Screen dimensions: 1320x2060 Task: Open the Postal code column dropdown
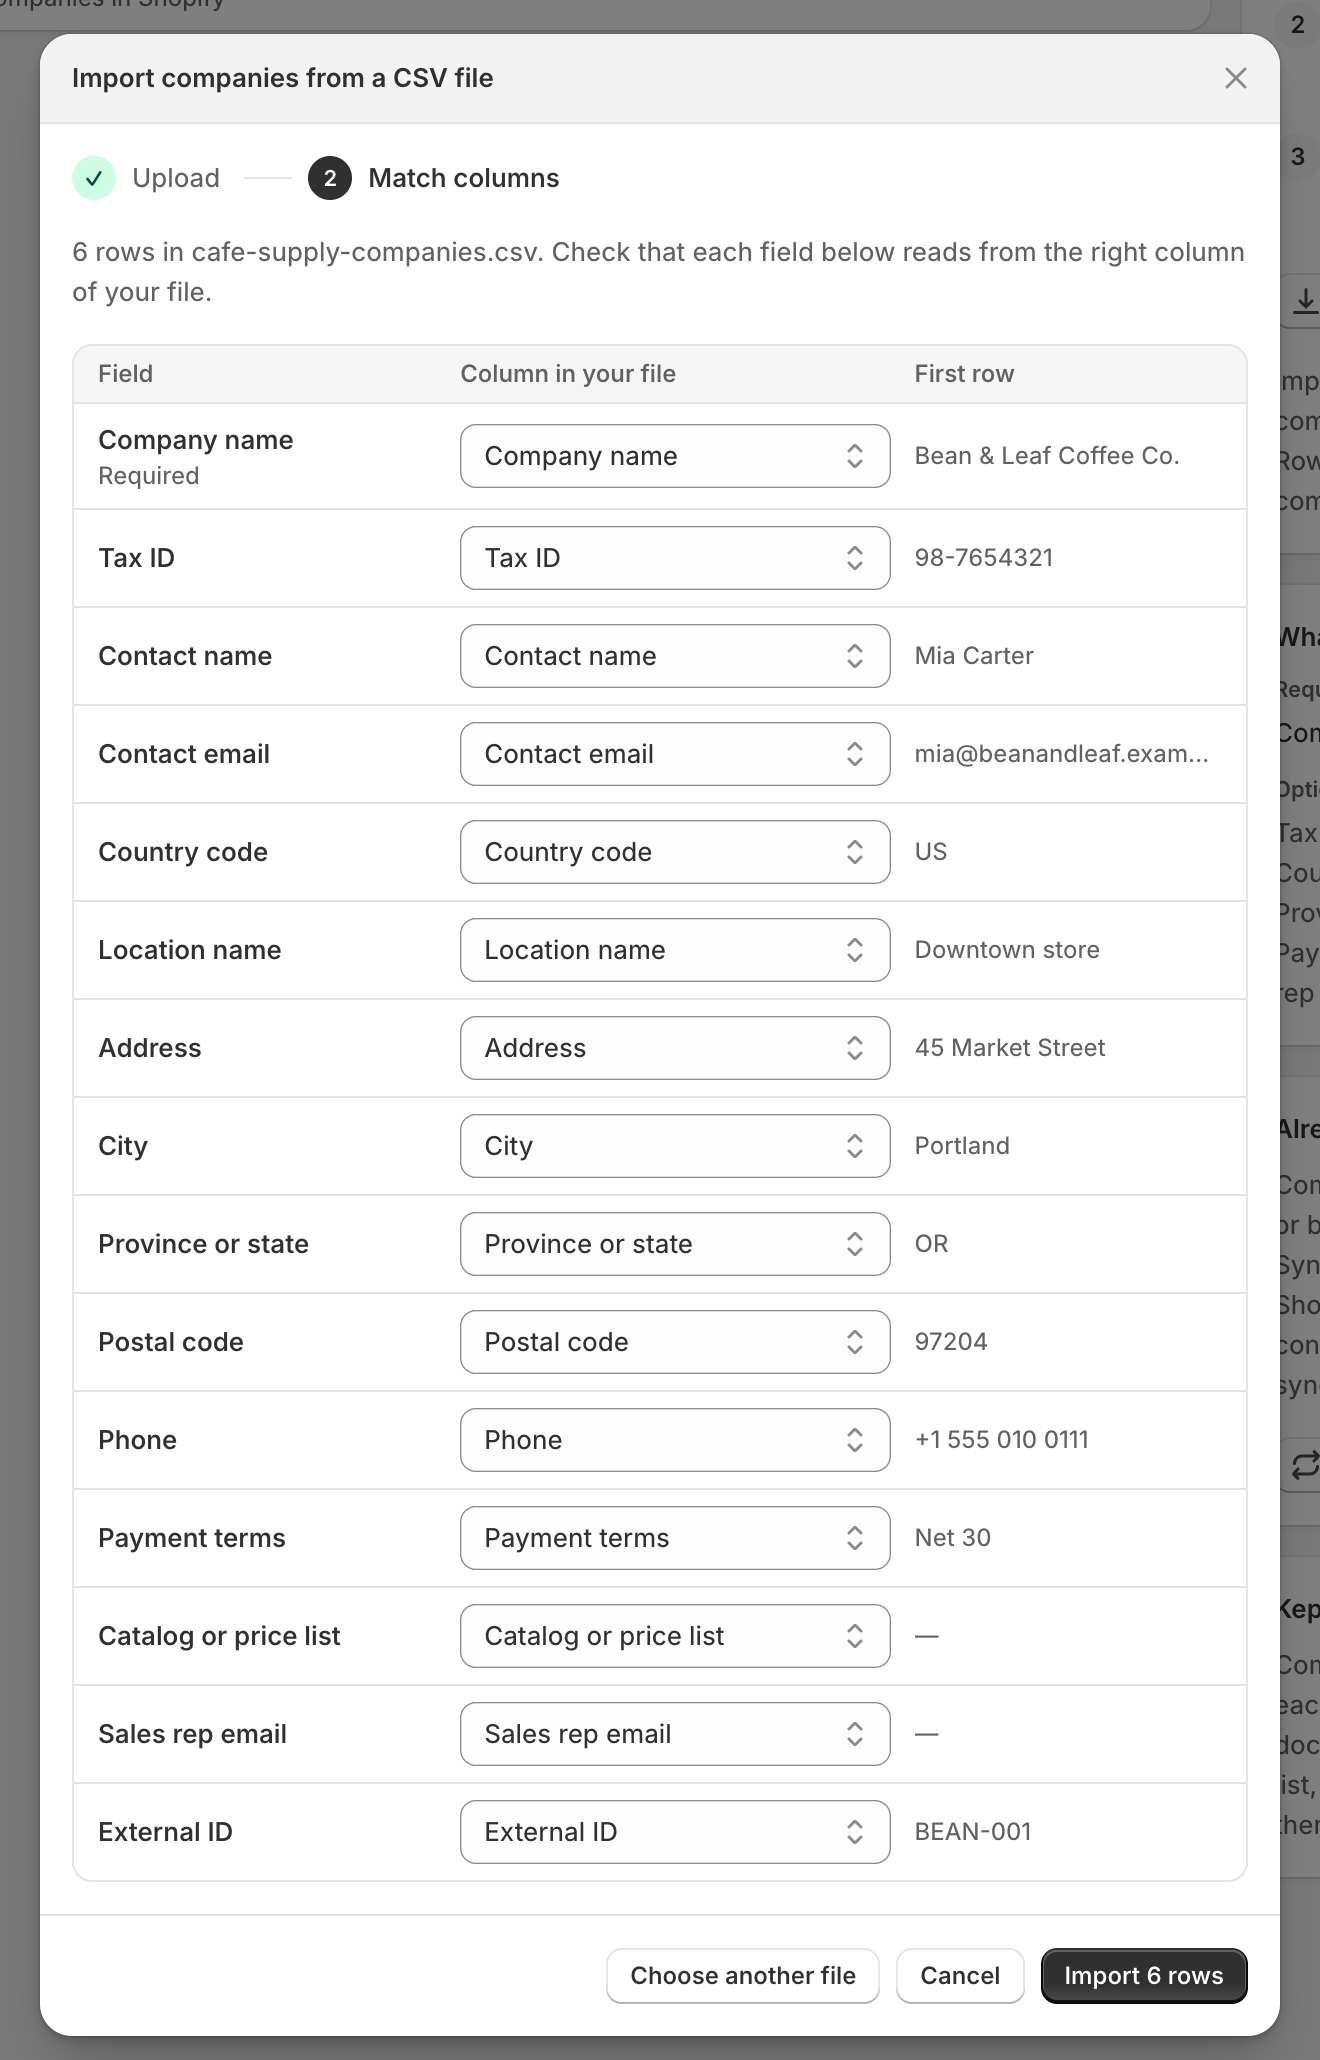(675, 1342)
